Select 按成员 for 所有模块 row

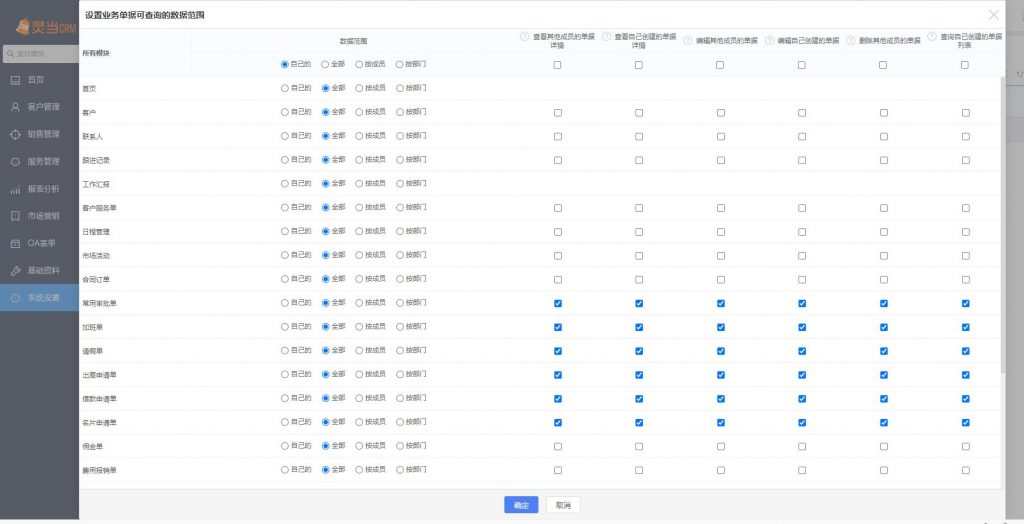click(359, 65)
